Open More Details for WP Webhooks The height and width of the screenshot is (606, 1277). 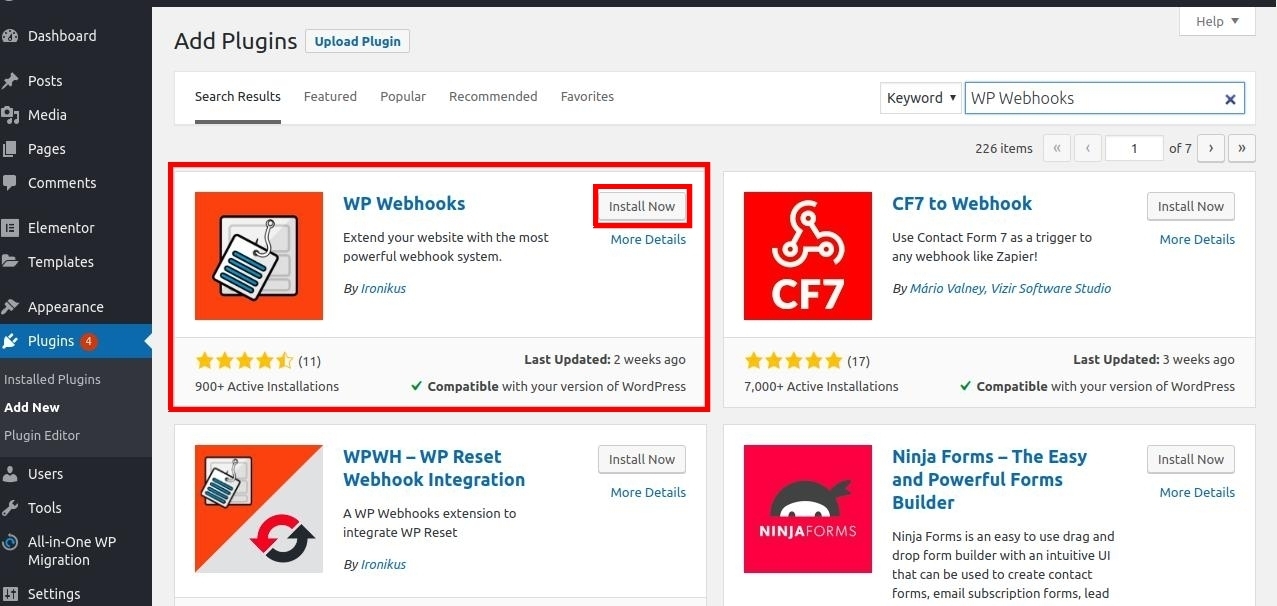[648, 240]
